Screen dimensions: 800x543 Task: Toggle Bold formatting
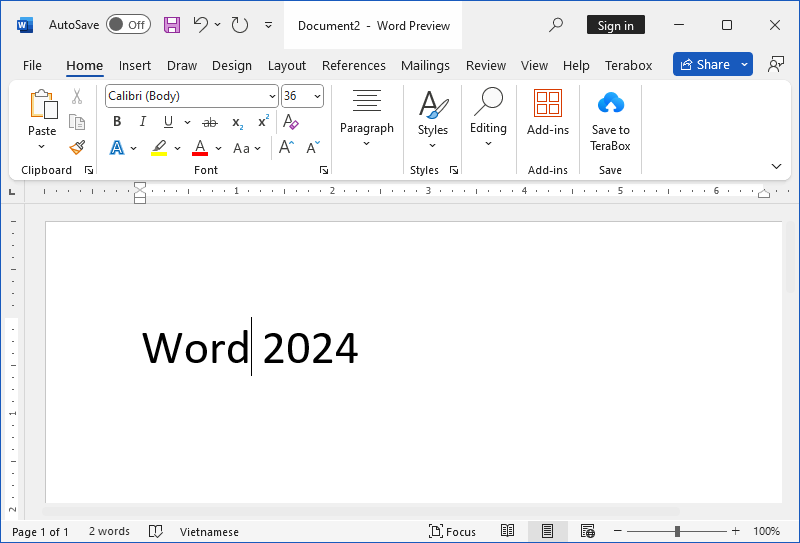pos(117,122)
